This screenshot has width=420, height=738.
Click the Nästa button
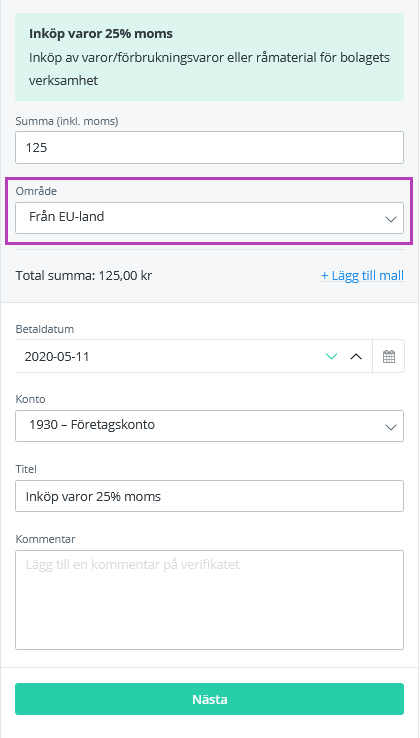pyautogui.click(x=210, y=699)
